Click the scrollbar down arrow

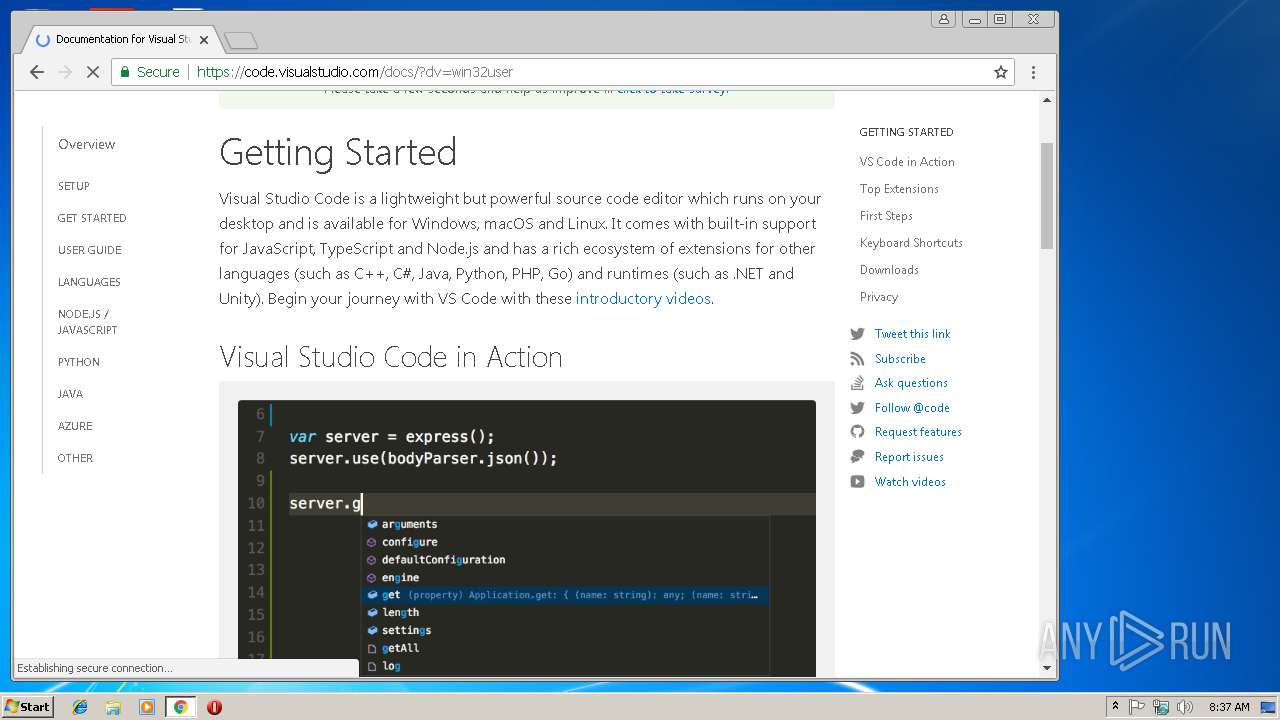click(1047, 668)
